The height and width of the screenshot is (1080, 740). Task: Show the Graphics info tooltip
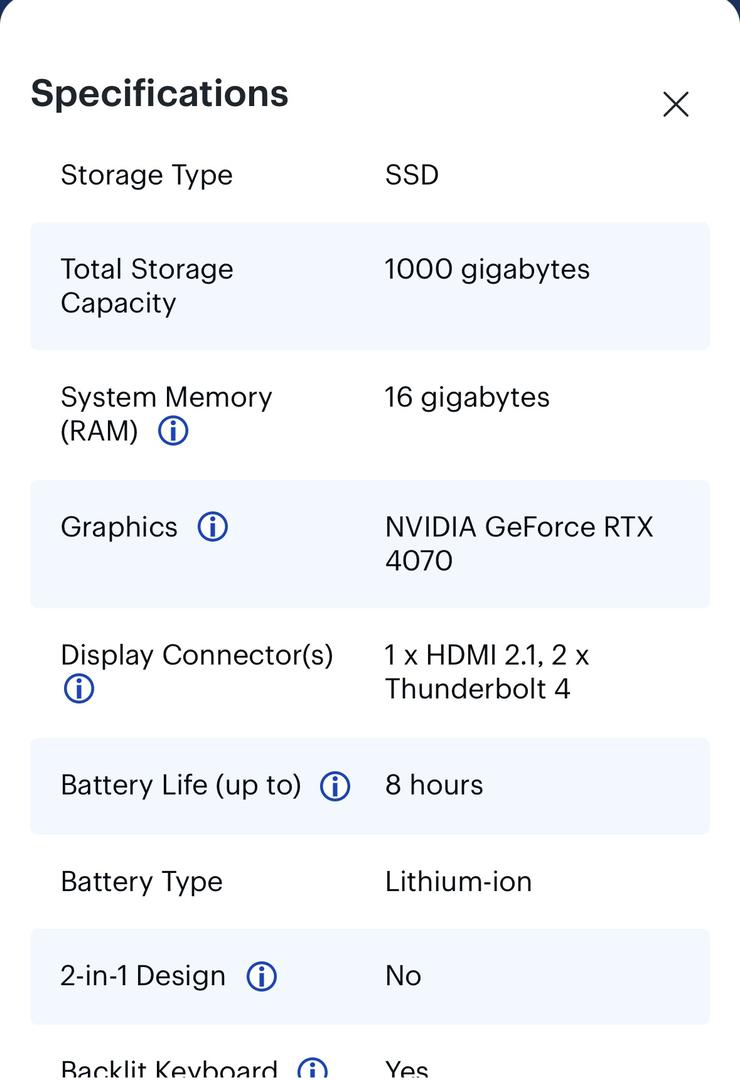point(212,527)
